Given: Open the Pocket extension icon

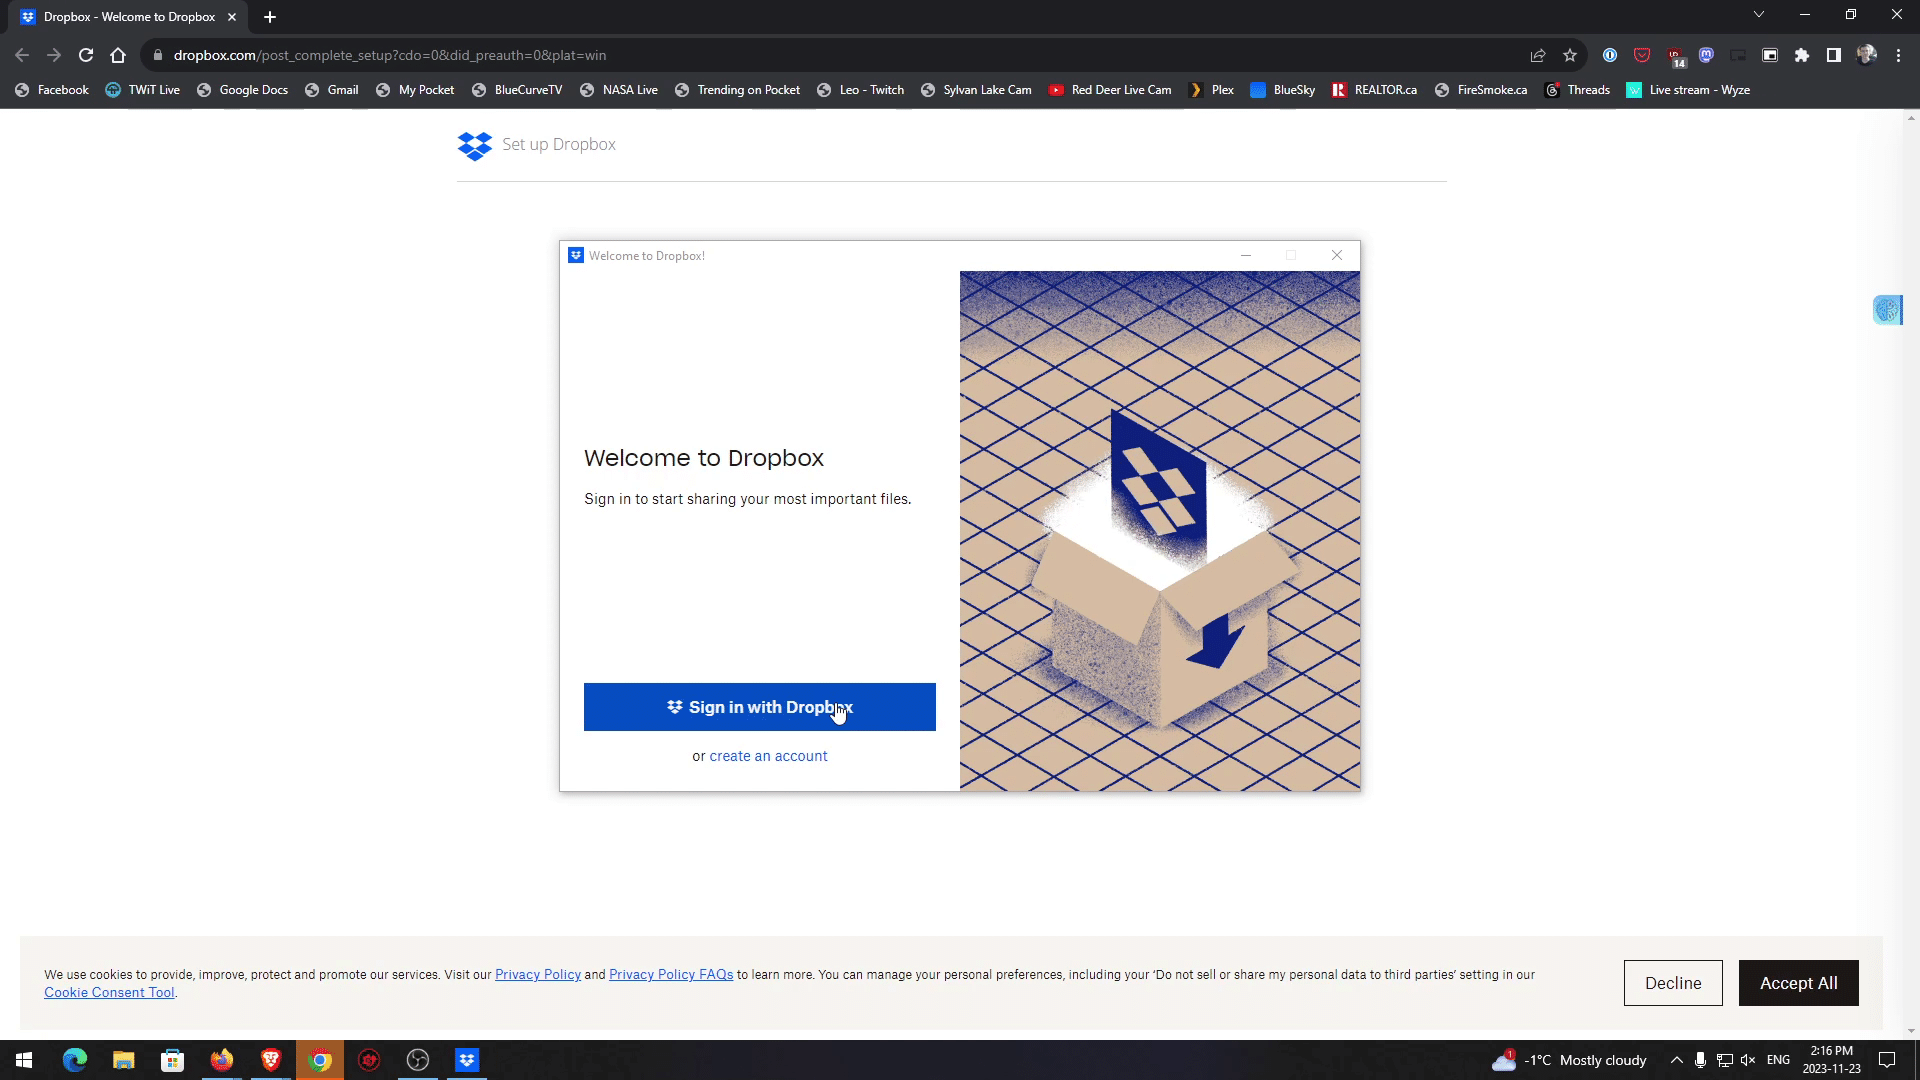Looking at the screenshot, I should pos(1642,56).
